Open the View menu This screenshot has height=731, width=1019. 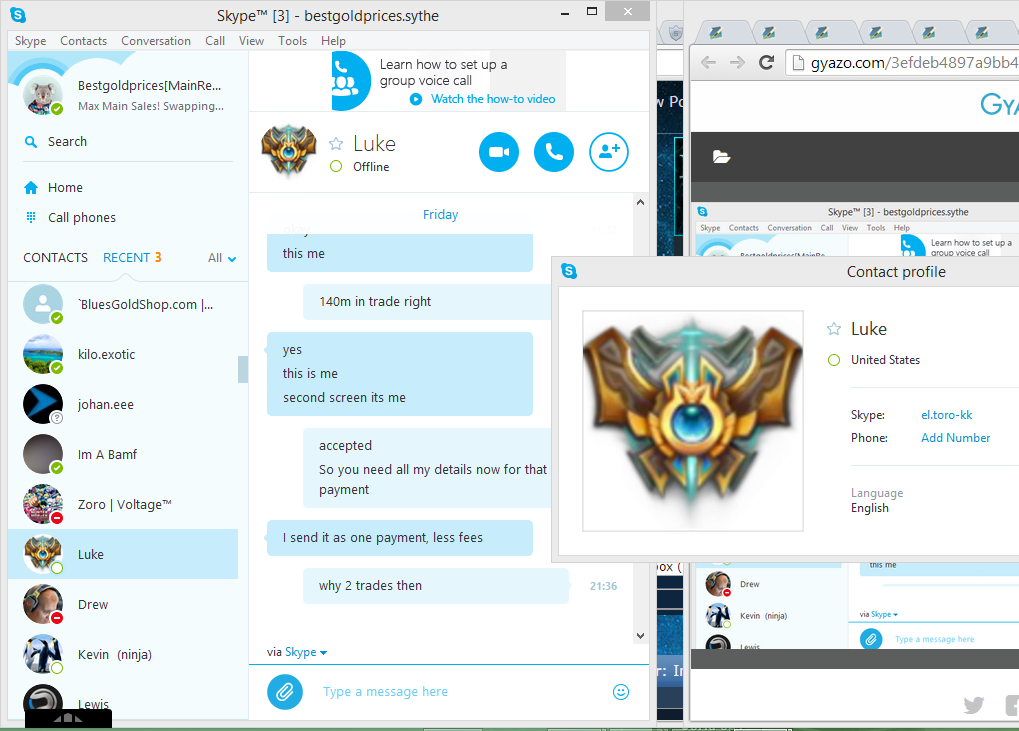[x=252, y=41]
